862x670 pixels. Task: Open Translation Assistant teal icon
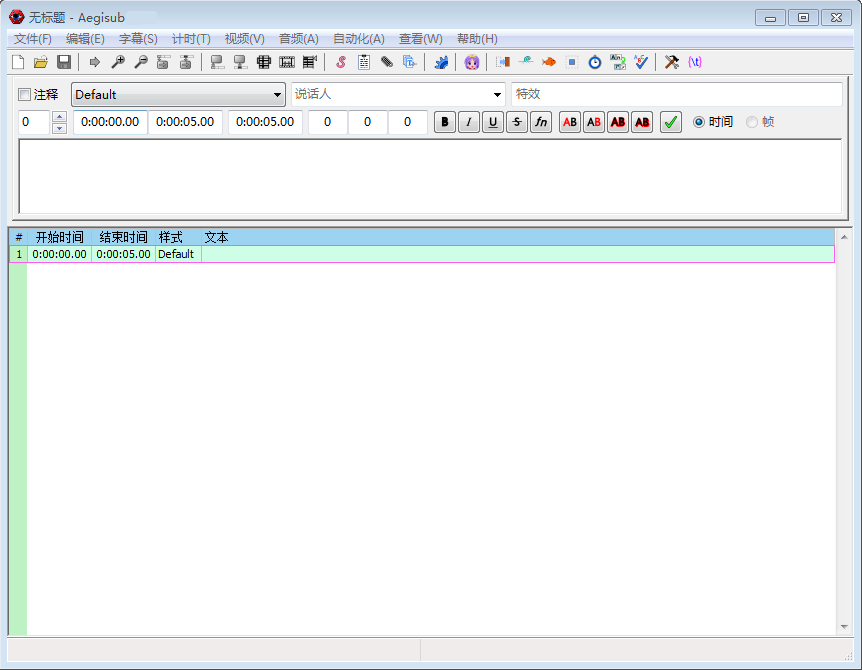coord(526,62)
